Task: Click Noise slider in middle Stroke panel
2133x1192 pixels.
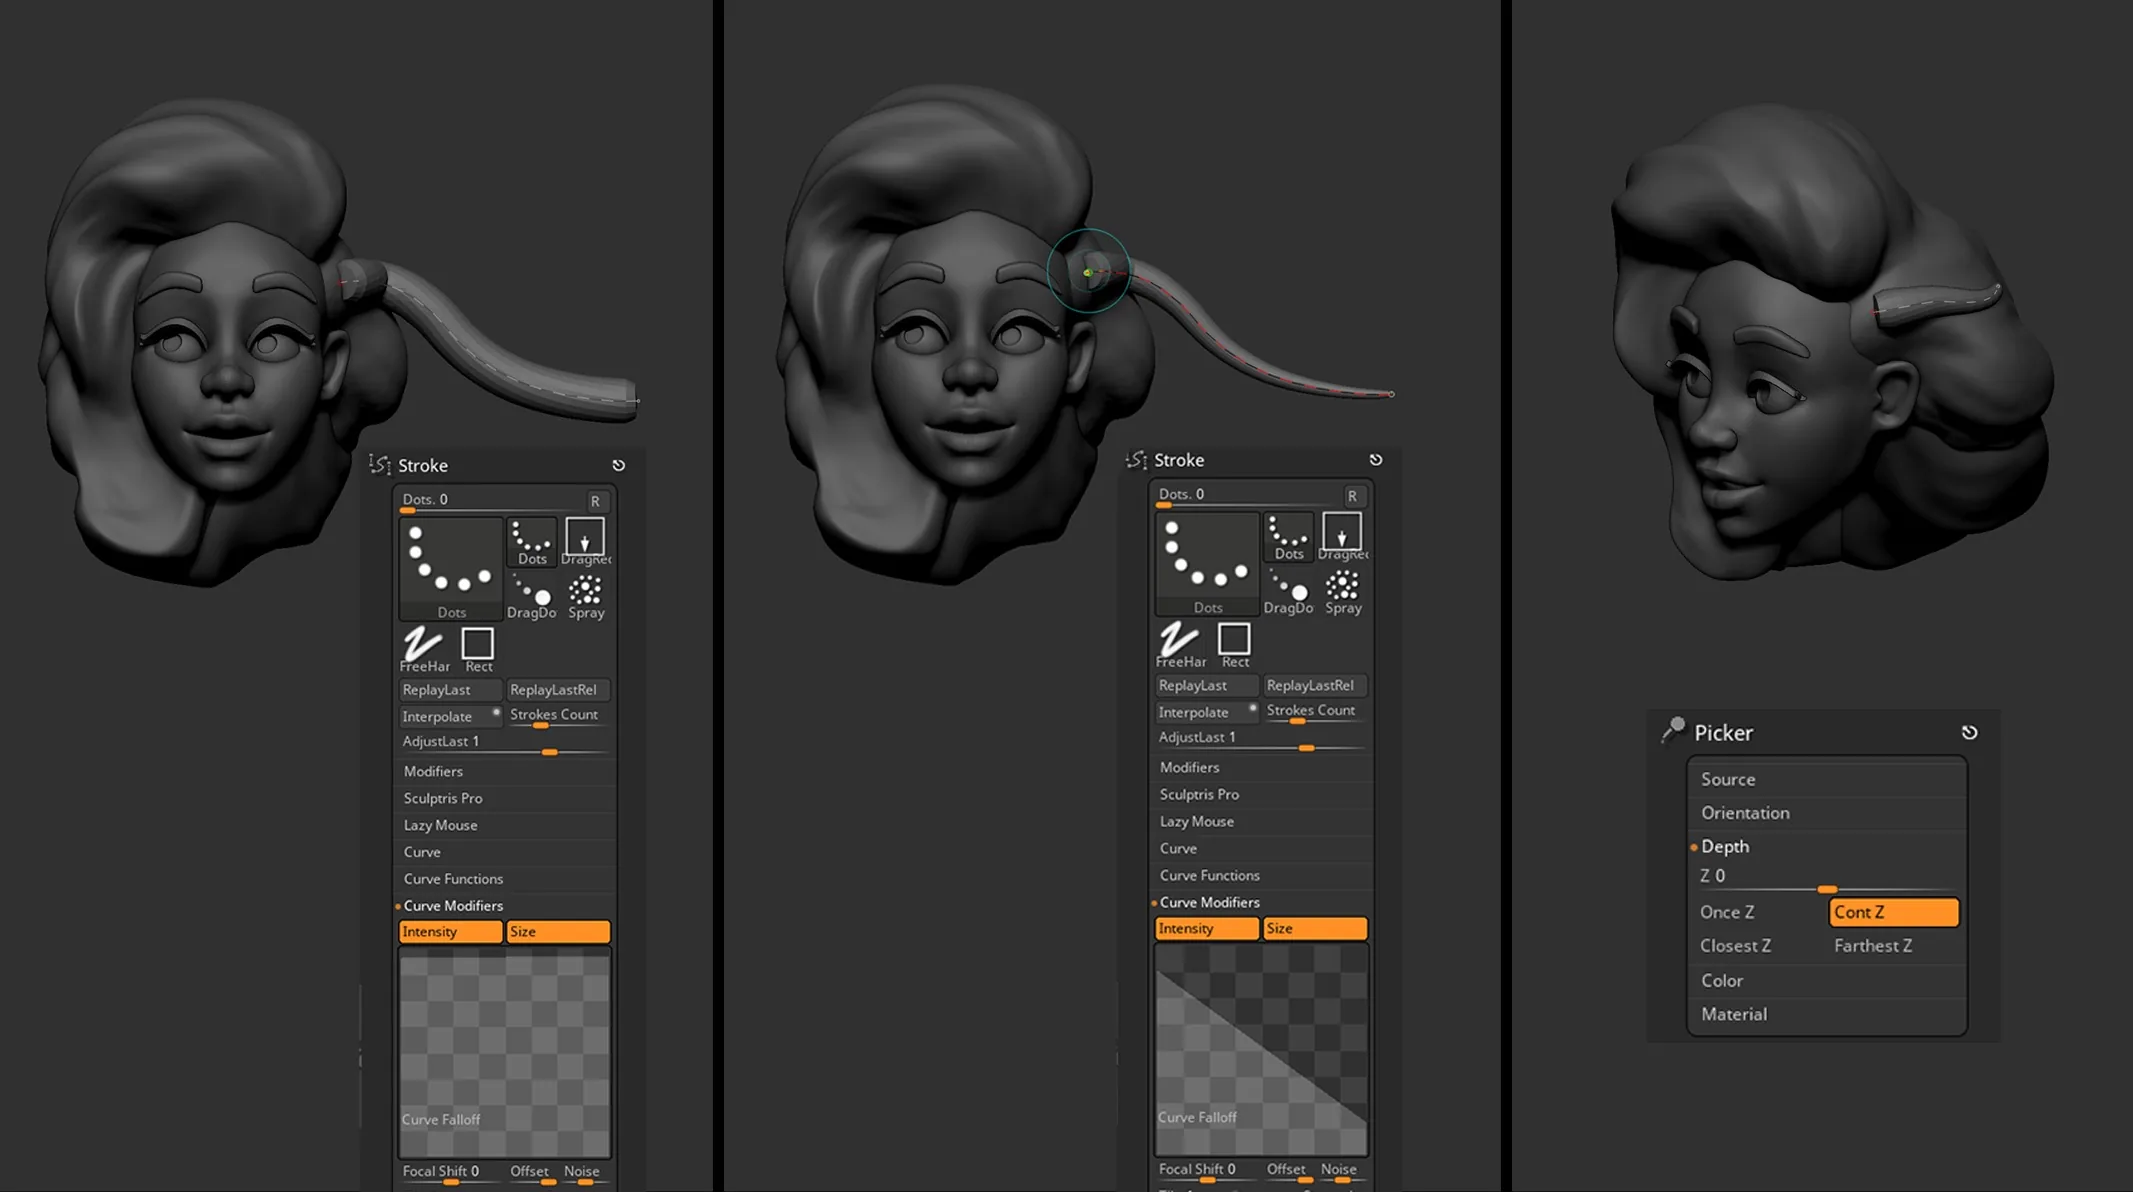Action: point(1340,1171)
